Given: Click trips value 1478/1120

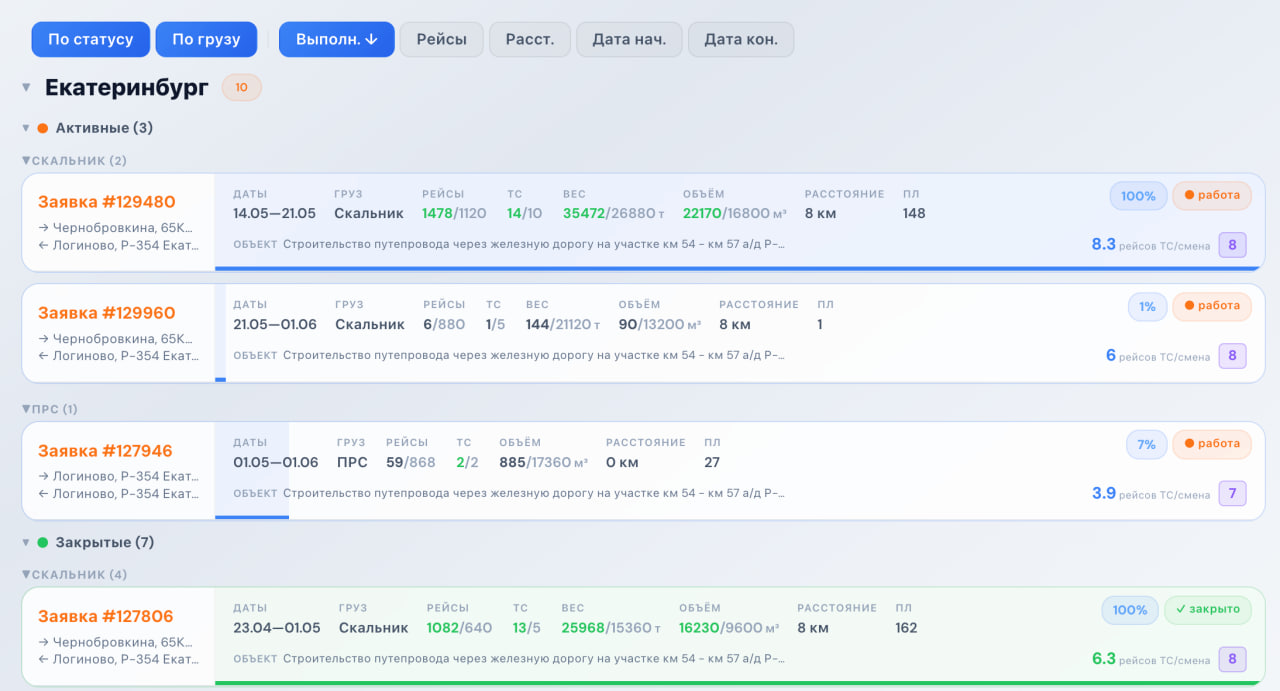Looking at the screenshot, I should [454, 213].
